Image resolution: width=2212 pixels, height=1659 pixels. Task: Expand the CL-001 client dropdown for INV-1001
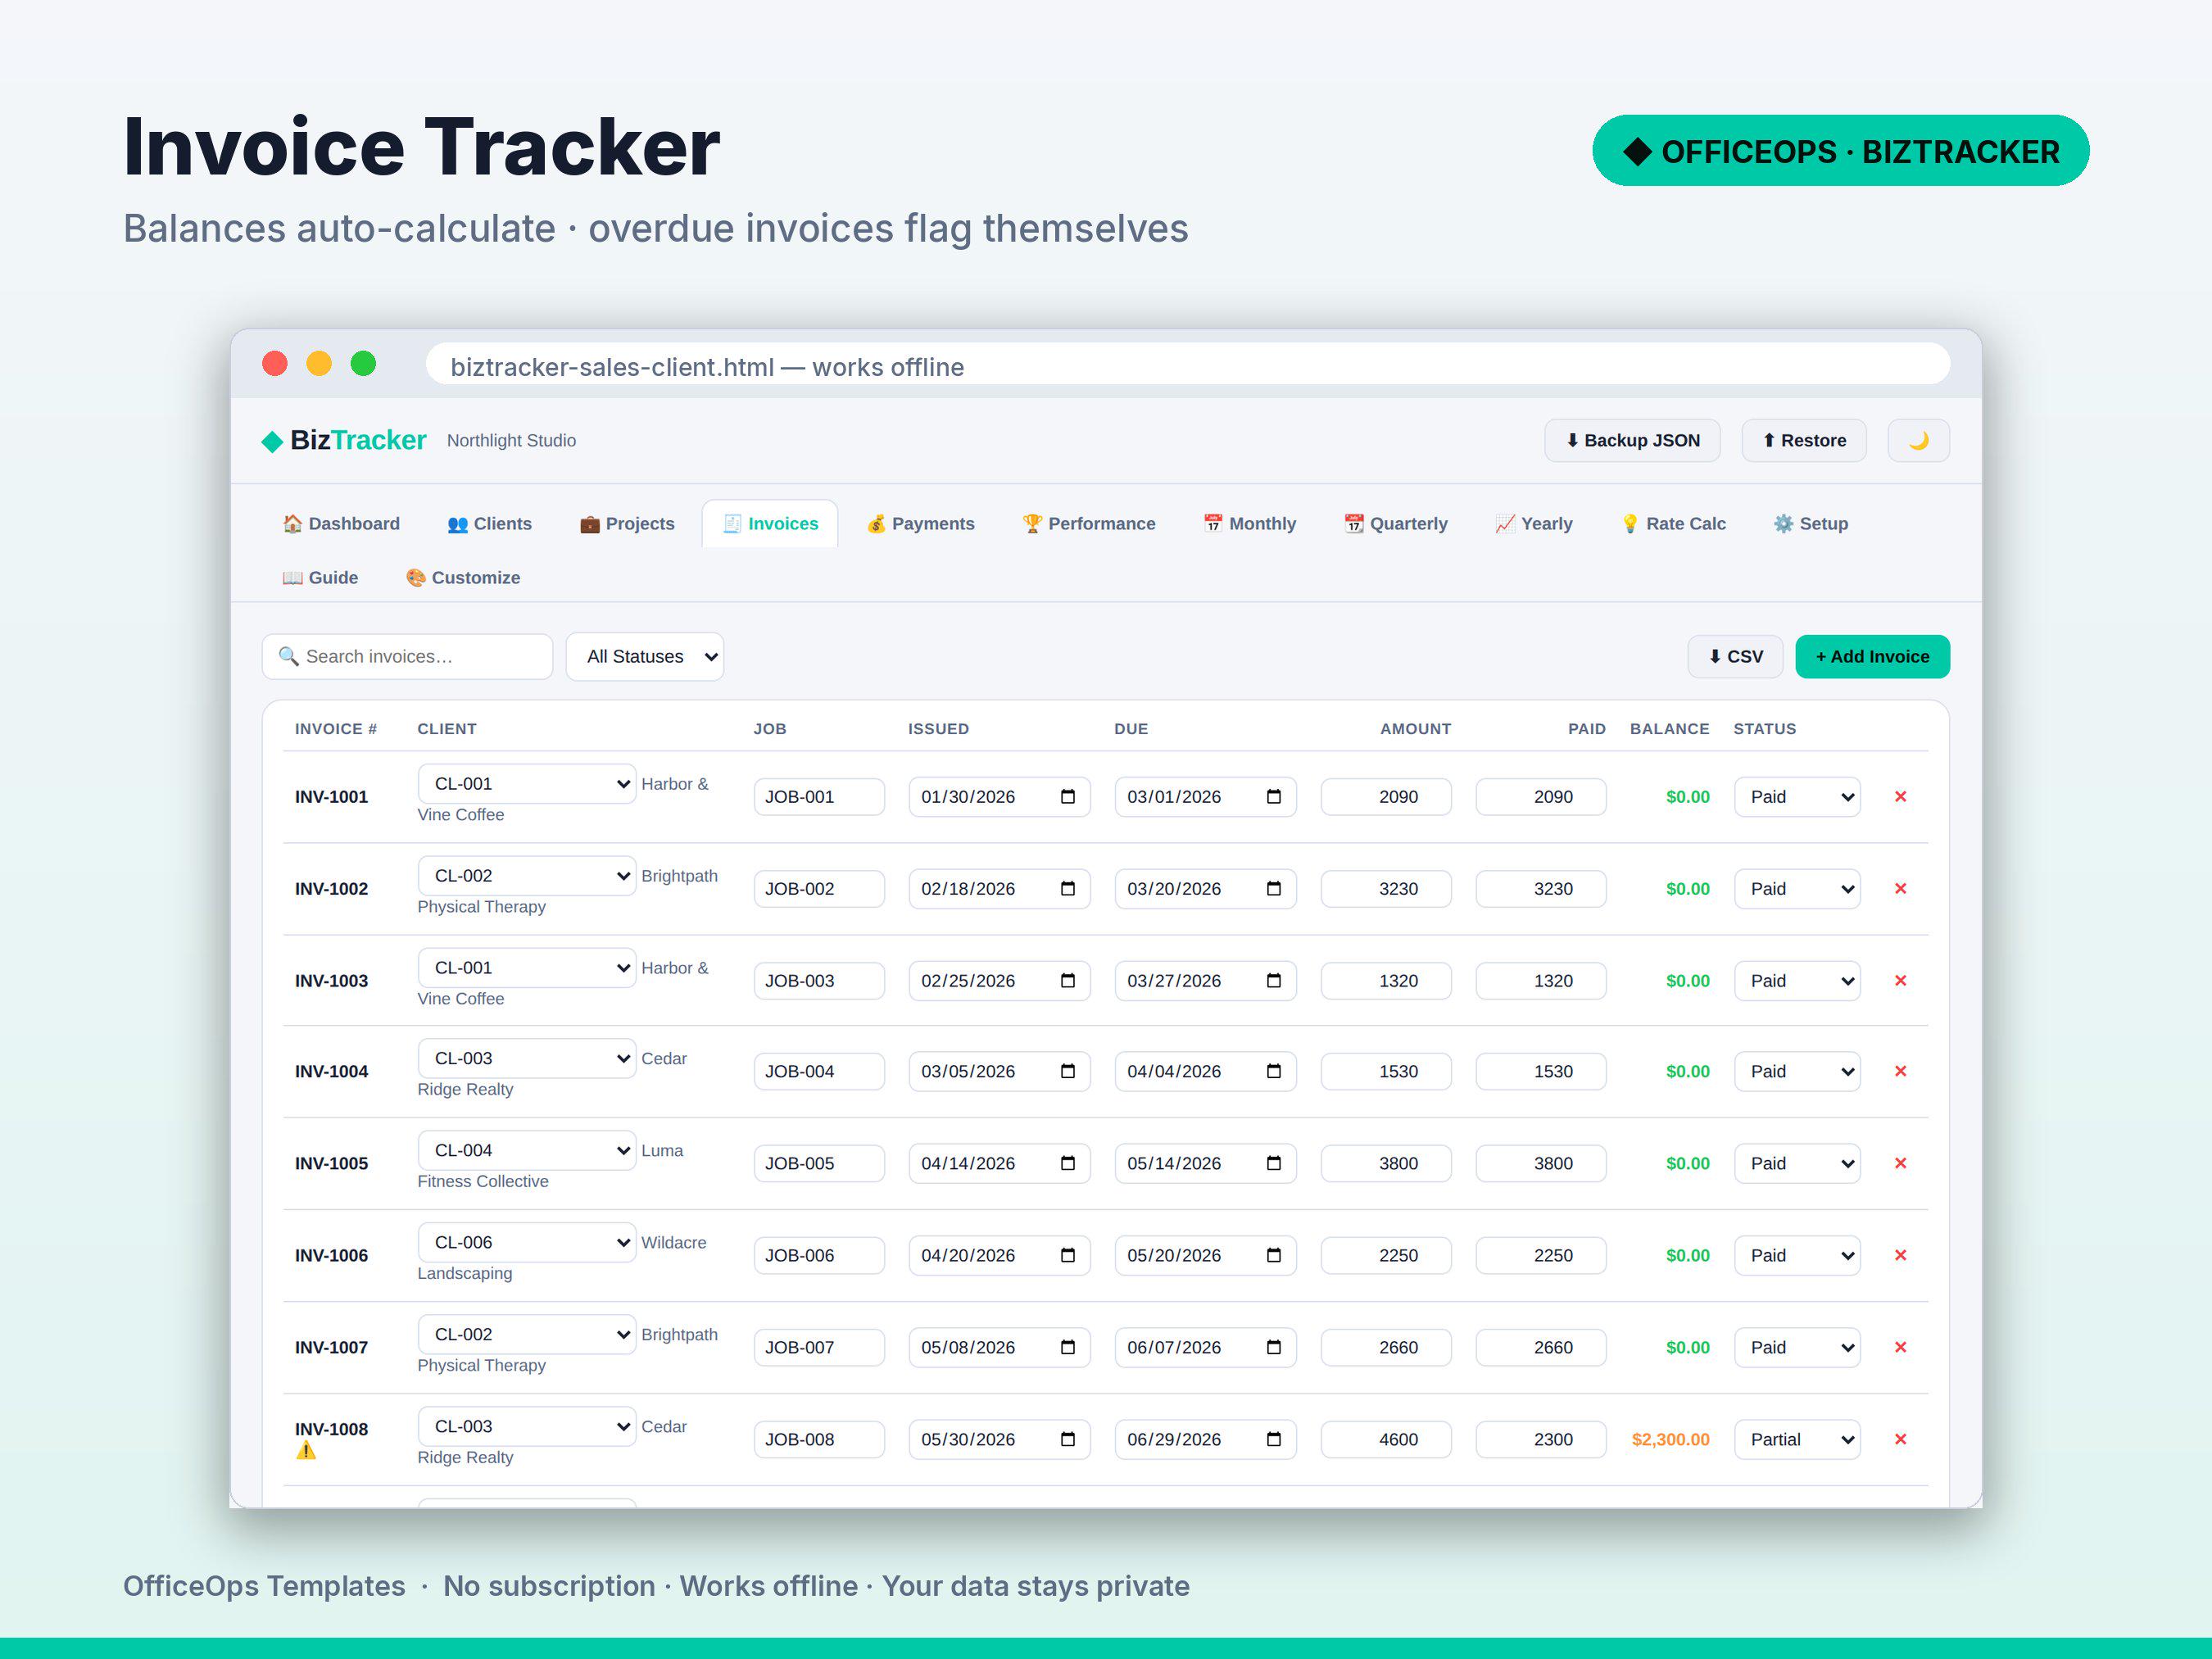(527, 784)
